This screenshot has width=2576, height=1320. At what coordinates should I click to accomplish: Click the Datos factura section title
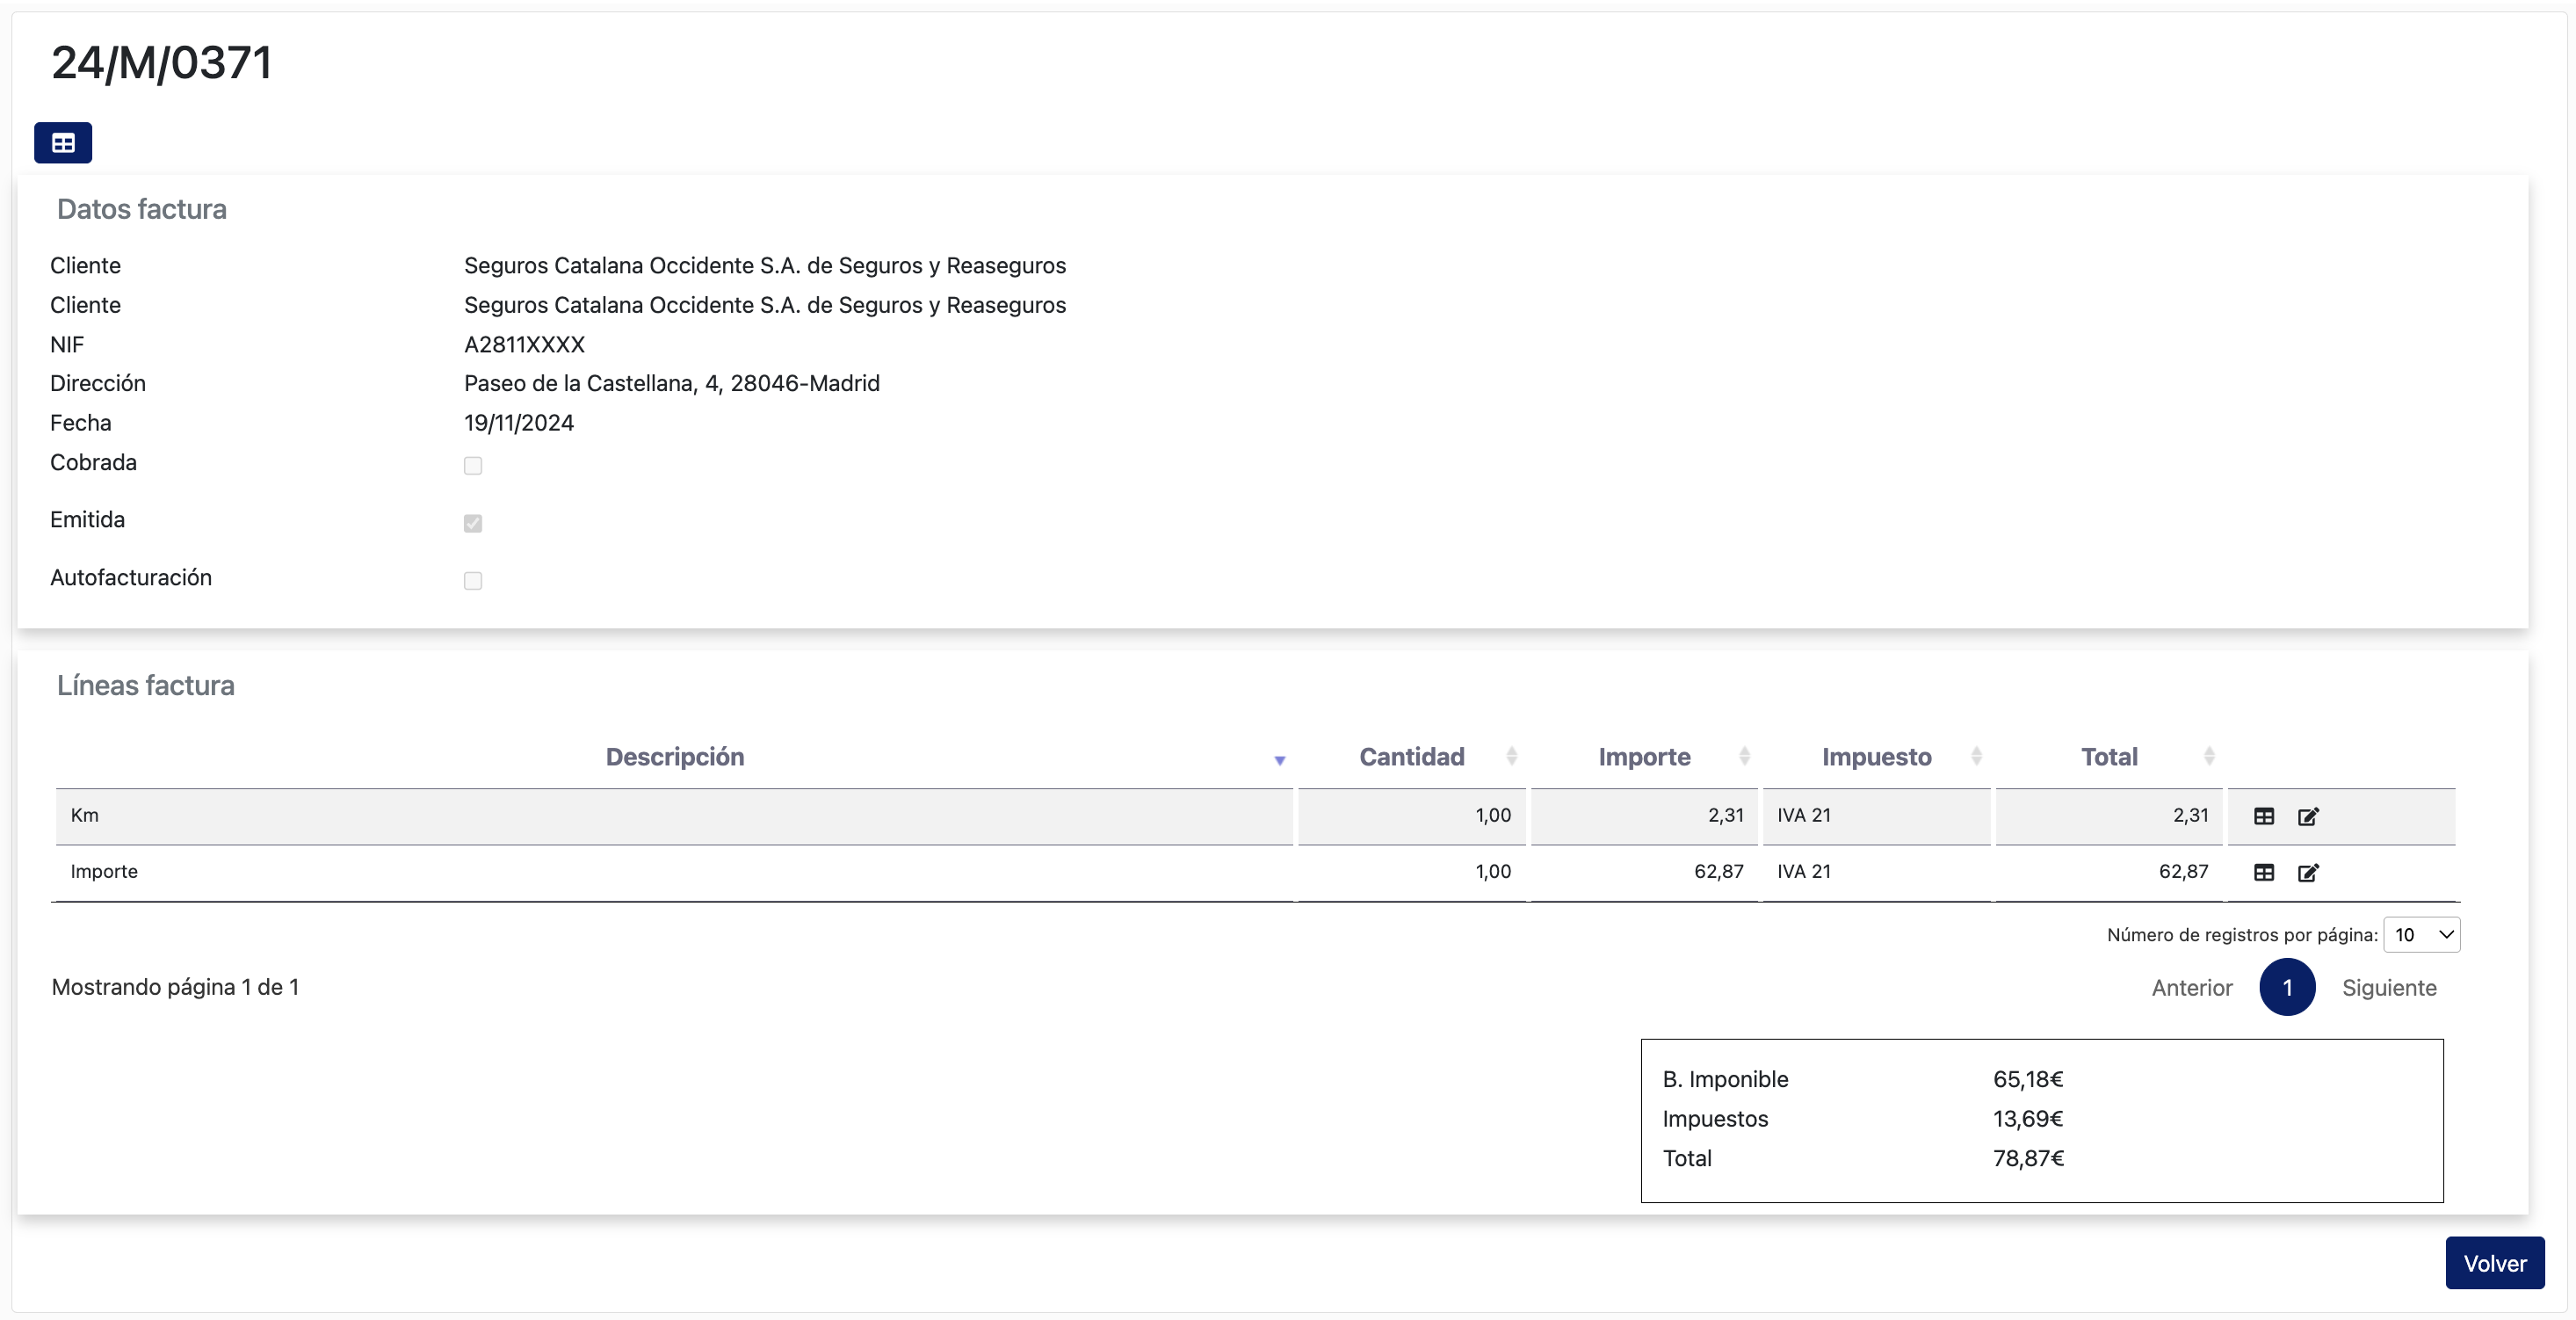[142, 209]
